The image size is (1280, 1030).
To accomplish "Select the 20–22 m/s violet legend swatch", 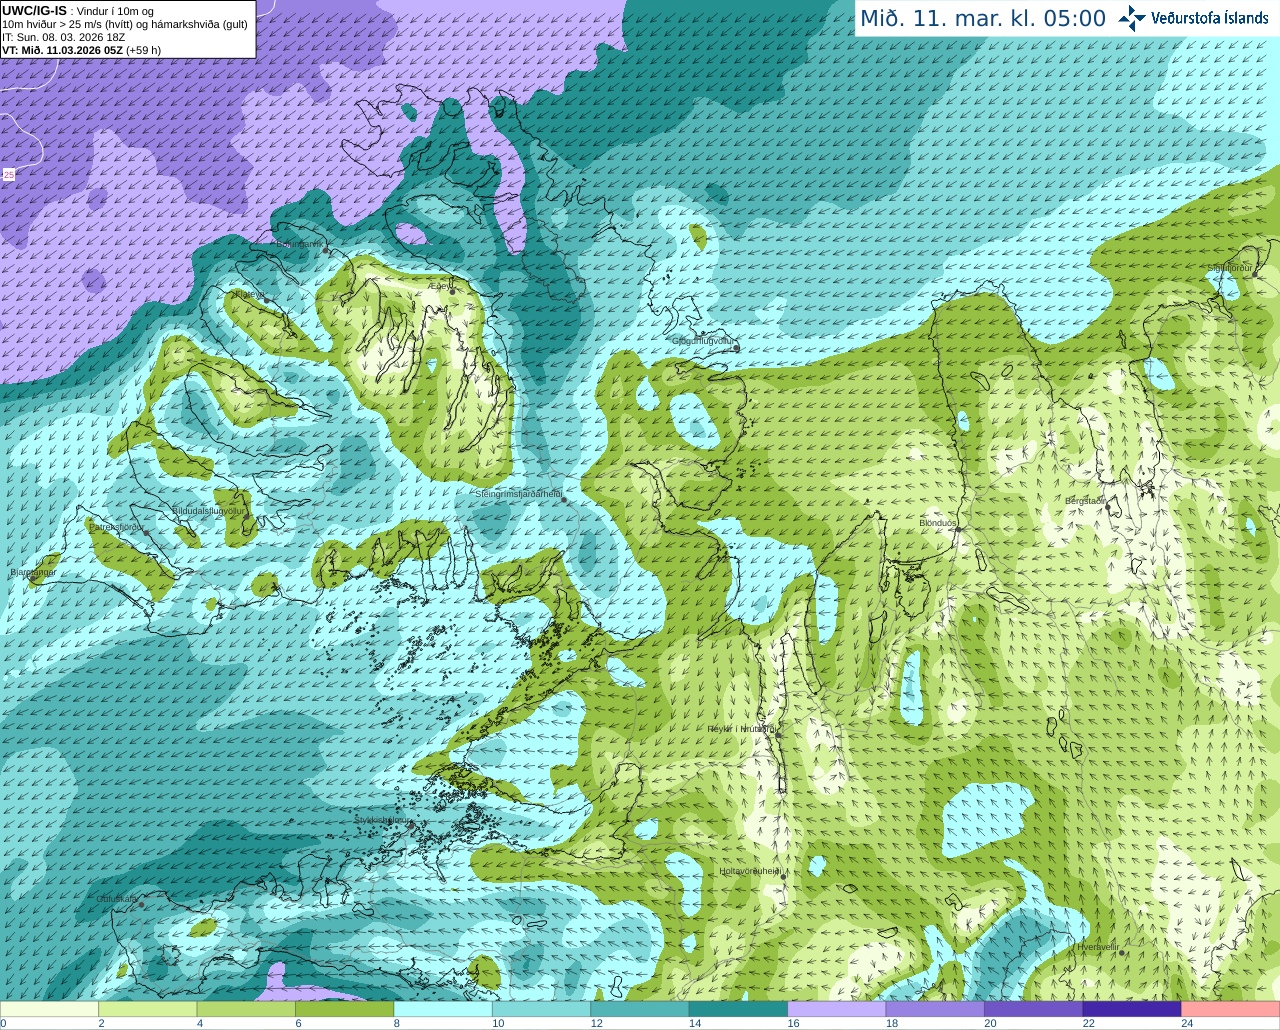I will click(x=1034, y=1009).
